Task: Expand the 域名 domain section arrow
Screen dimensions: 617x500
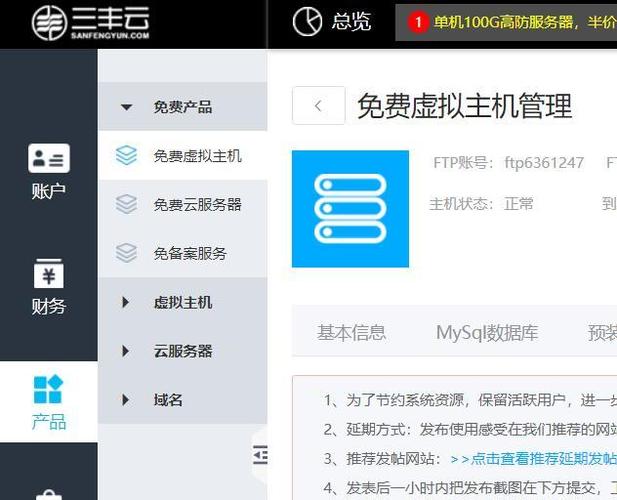Action: pos(126,400)
